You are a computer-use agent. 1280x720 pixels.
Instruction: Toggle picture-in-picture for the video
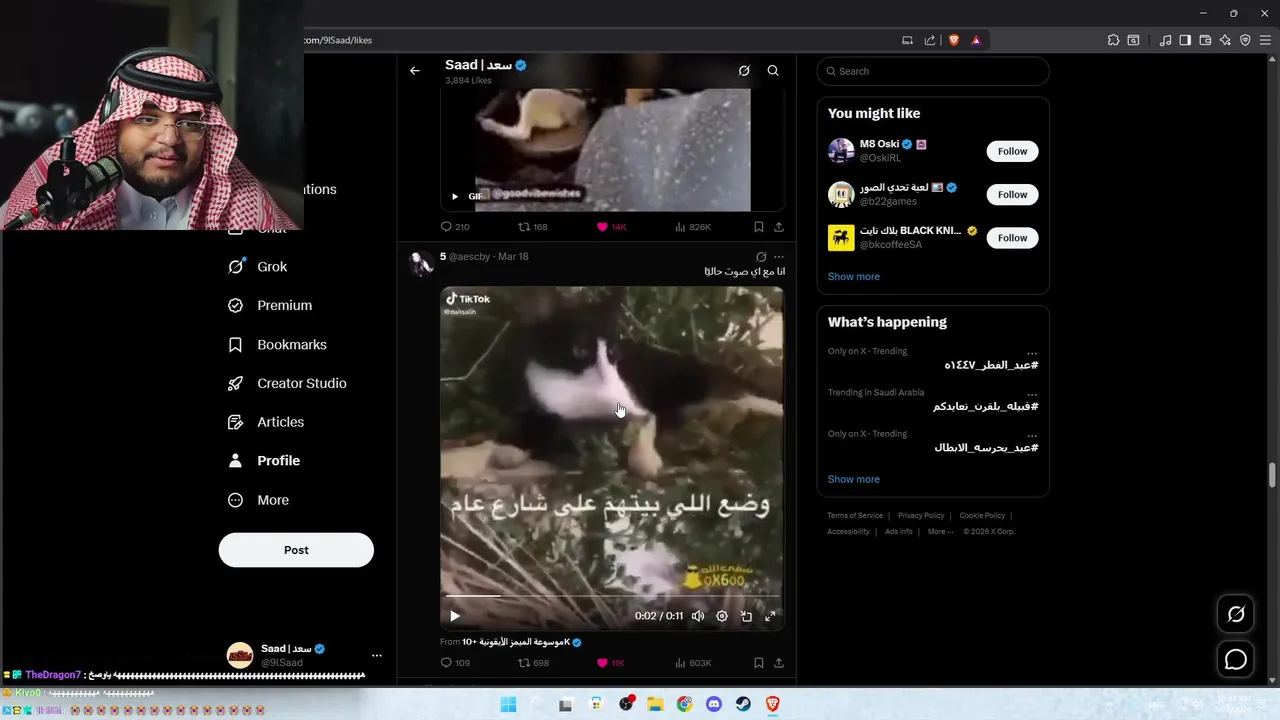pyautogui.click(x=746, y=616)
